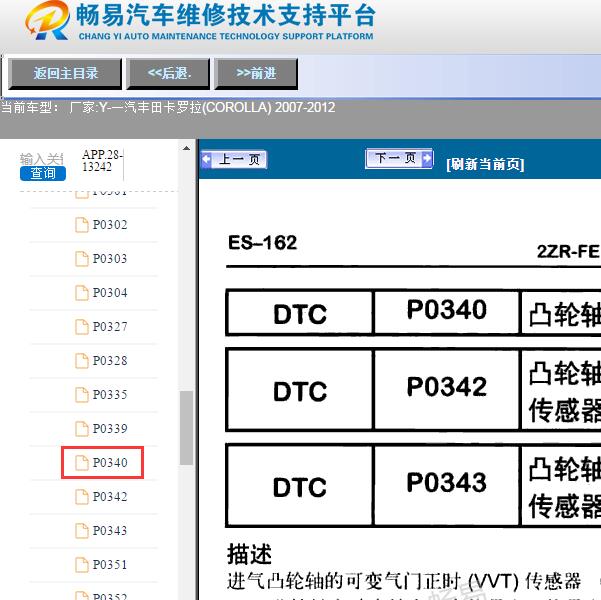Open P0327 entry in tree
The image size is (601, 600).
[110, 327]
